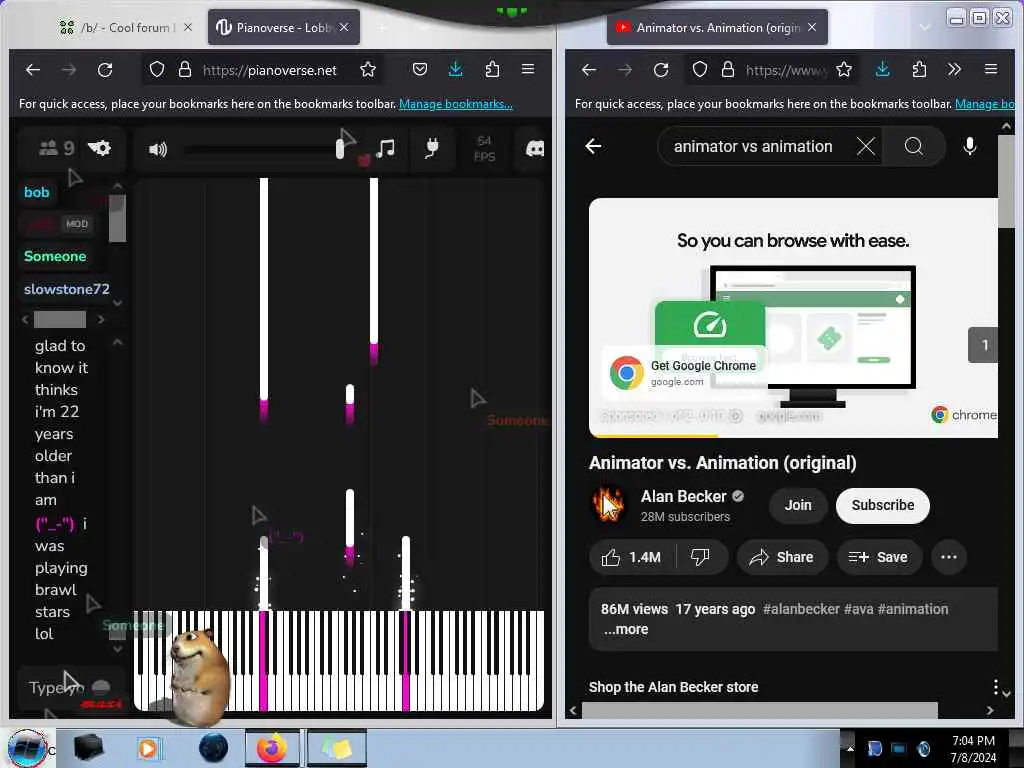Open downloads in Pianoverse window toolbar
Viewport: 1024px width, 768px height.
pyautogui.click(x=456, y=69)
